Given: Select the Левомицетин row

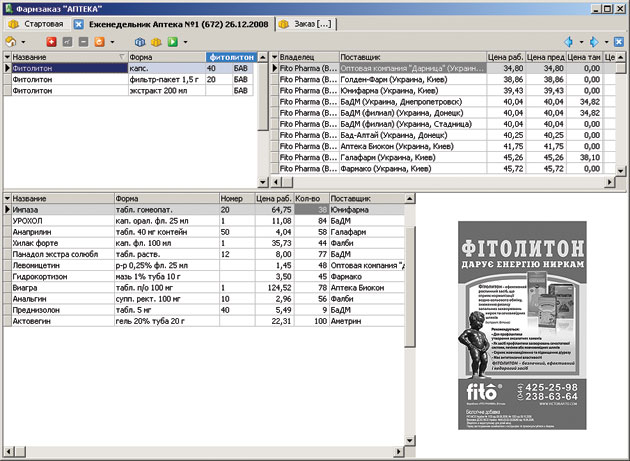Looking at the screenshot, I should pos(204,266).
